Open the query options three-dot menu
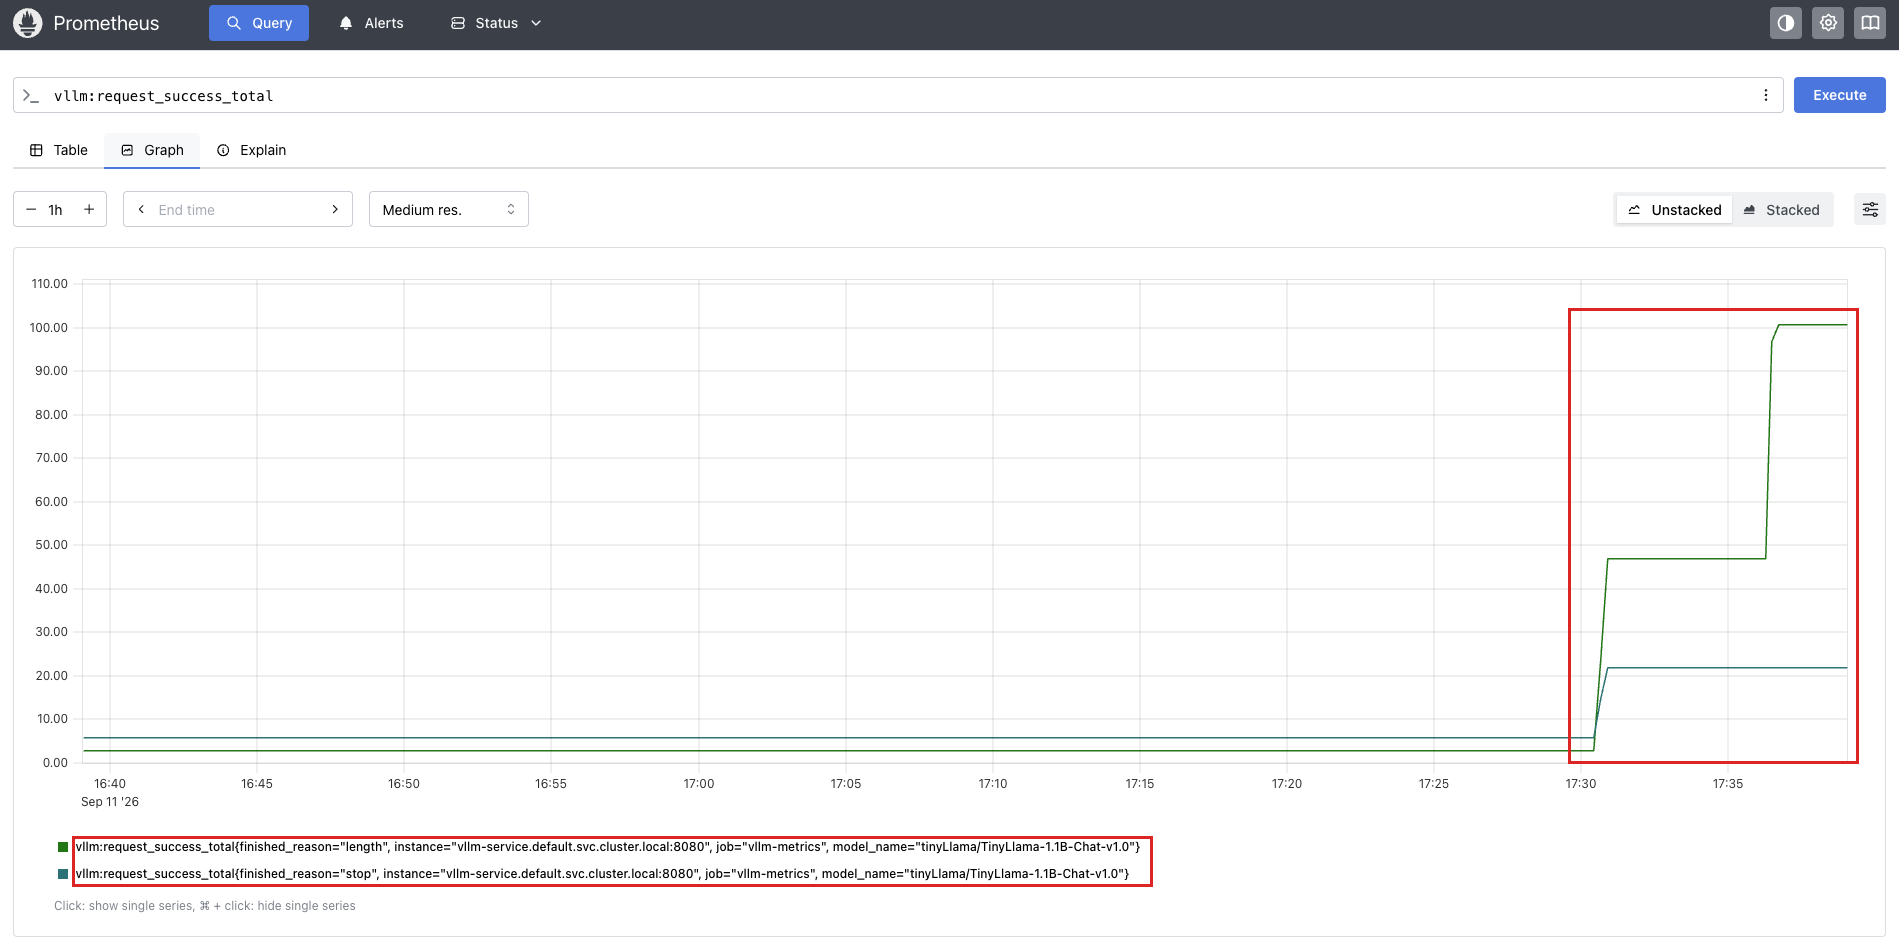This screenshot has height=948, width=1899. pos(1766,95)
